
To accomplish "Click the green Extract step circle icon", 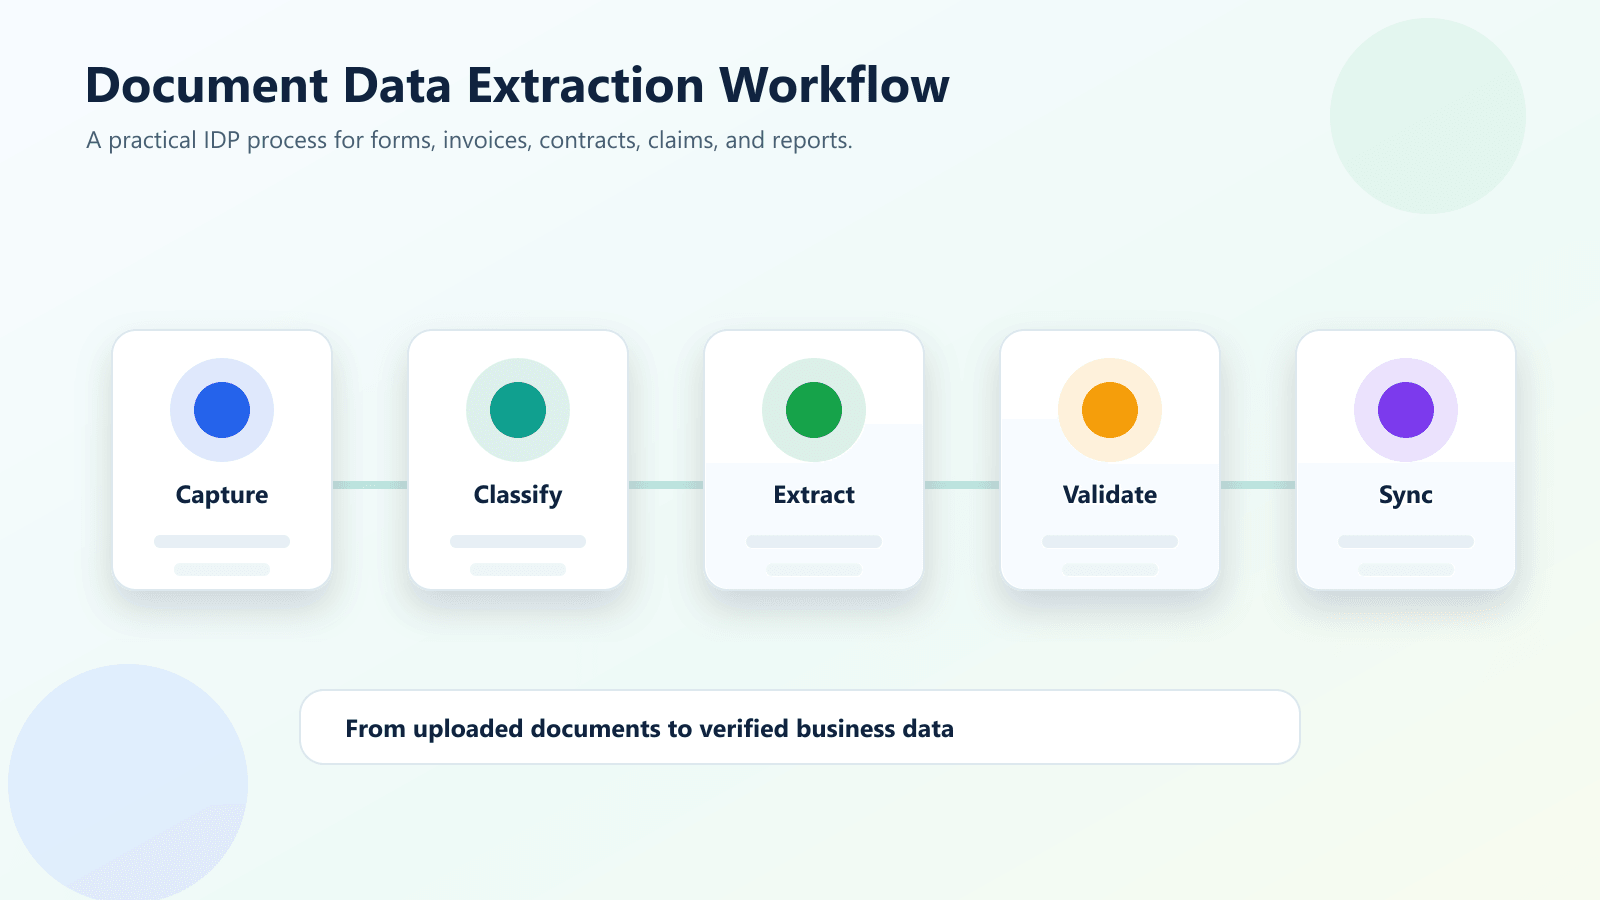I will (814, 410).
